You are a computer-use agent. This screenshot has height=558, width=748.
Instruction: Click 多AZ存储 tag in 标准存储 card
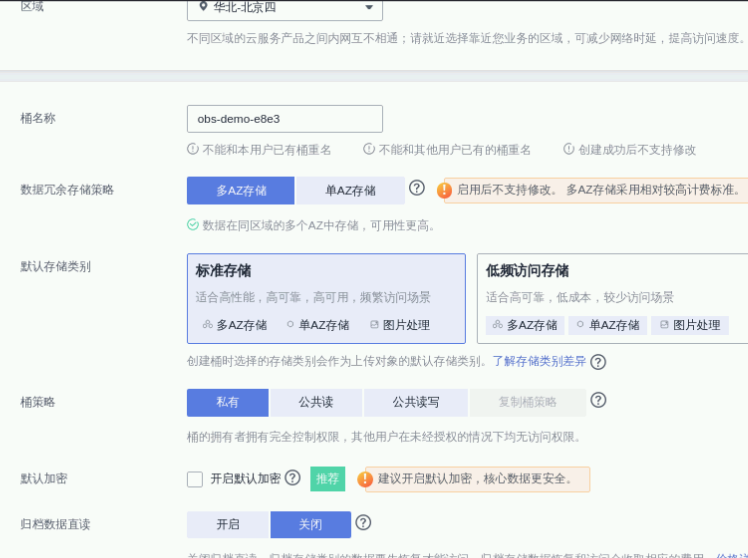click(x=235, y=325)
